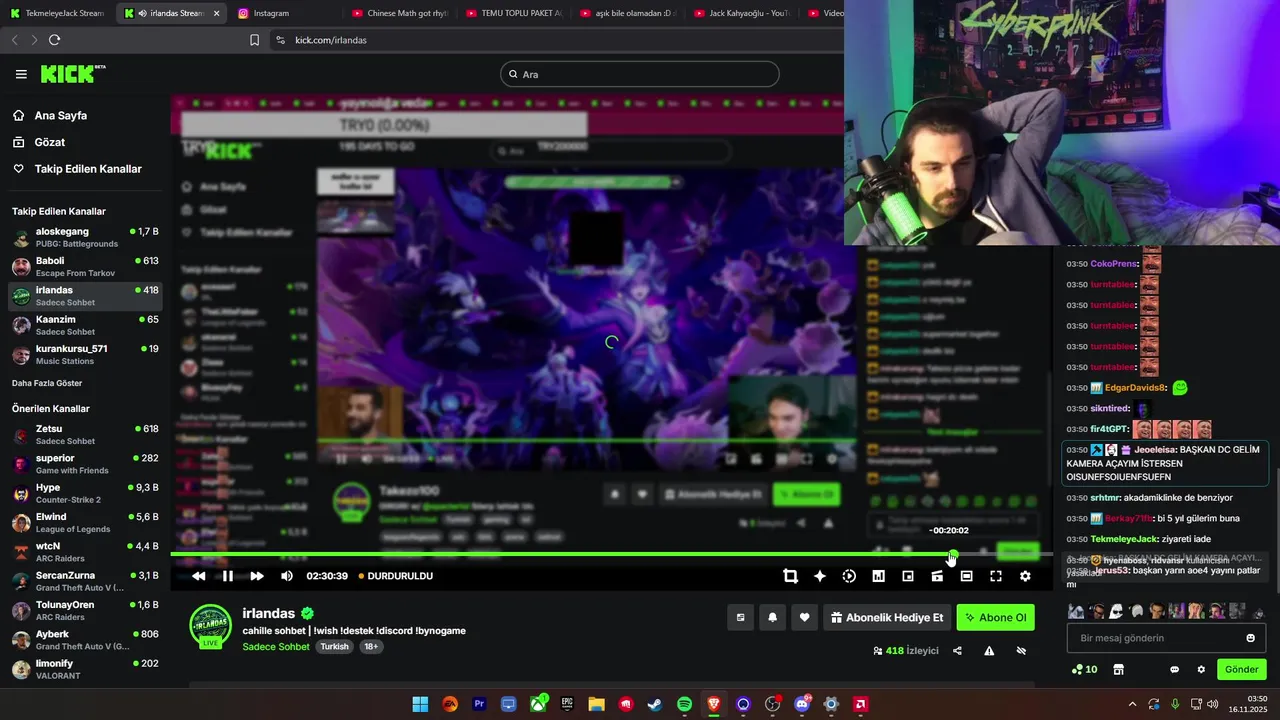
Task: Click Abonelik Hediye Et button
Action: [x=887, y=618]
